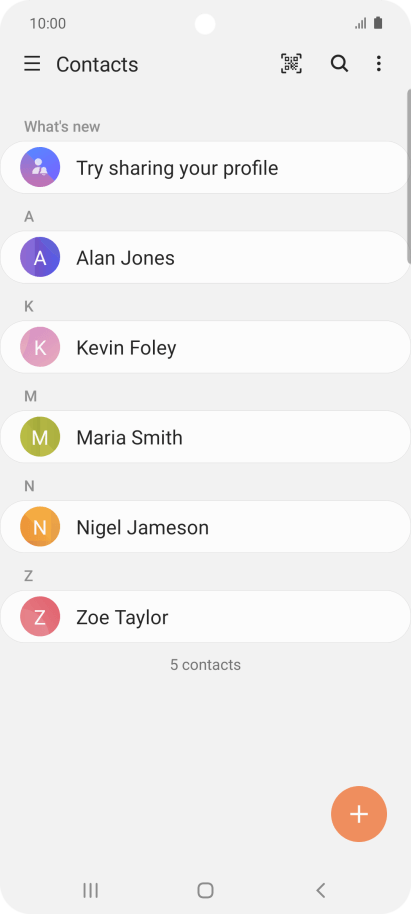Tap the profile sharing avatar icon
Screen dimensions: 411x914
[x=40, y=167]
